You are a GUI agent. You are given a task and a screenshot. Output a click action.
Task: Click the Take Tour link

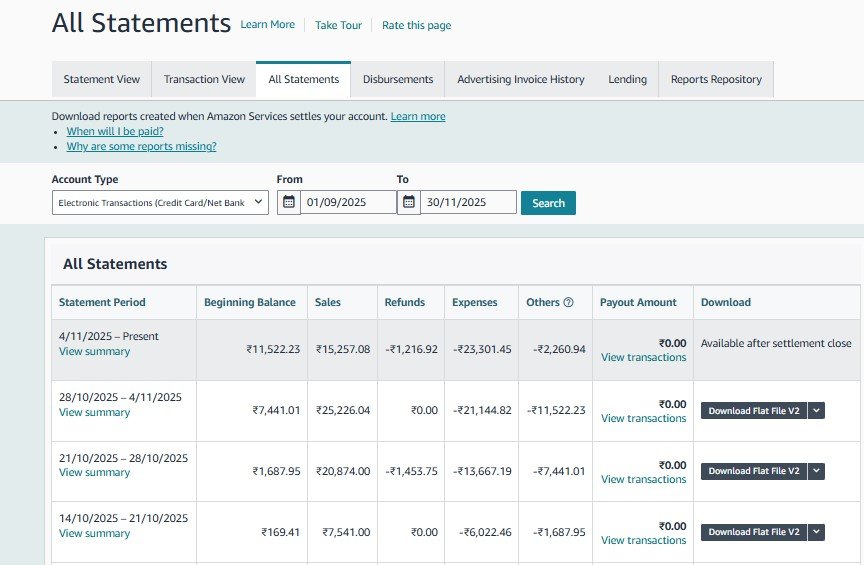338,25
